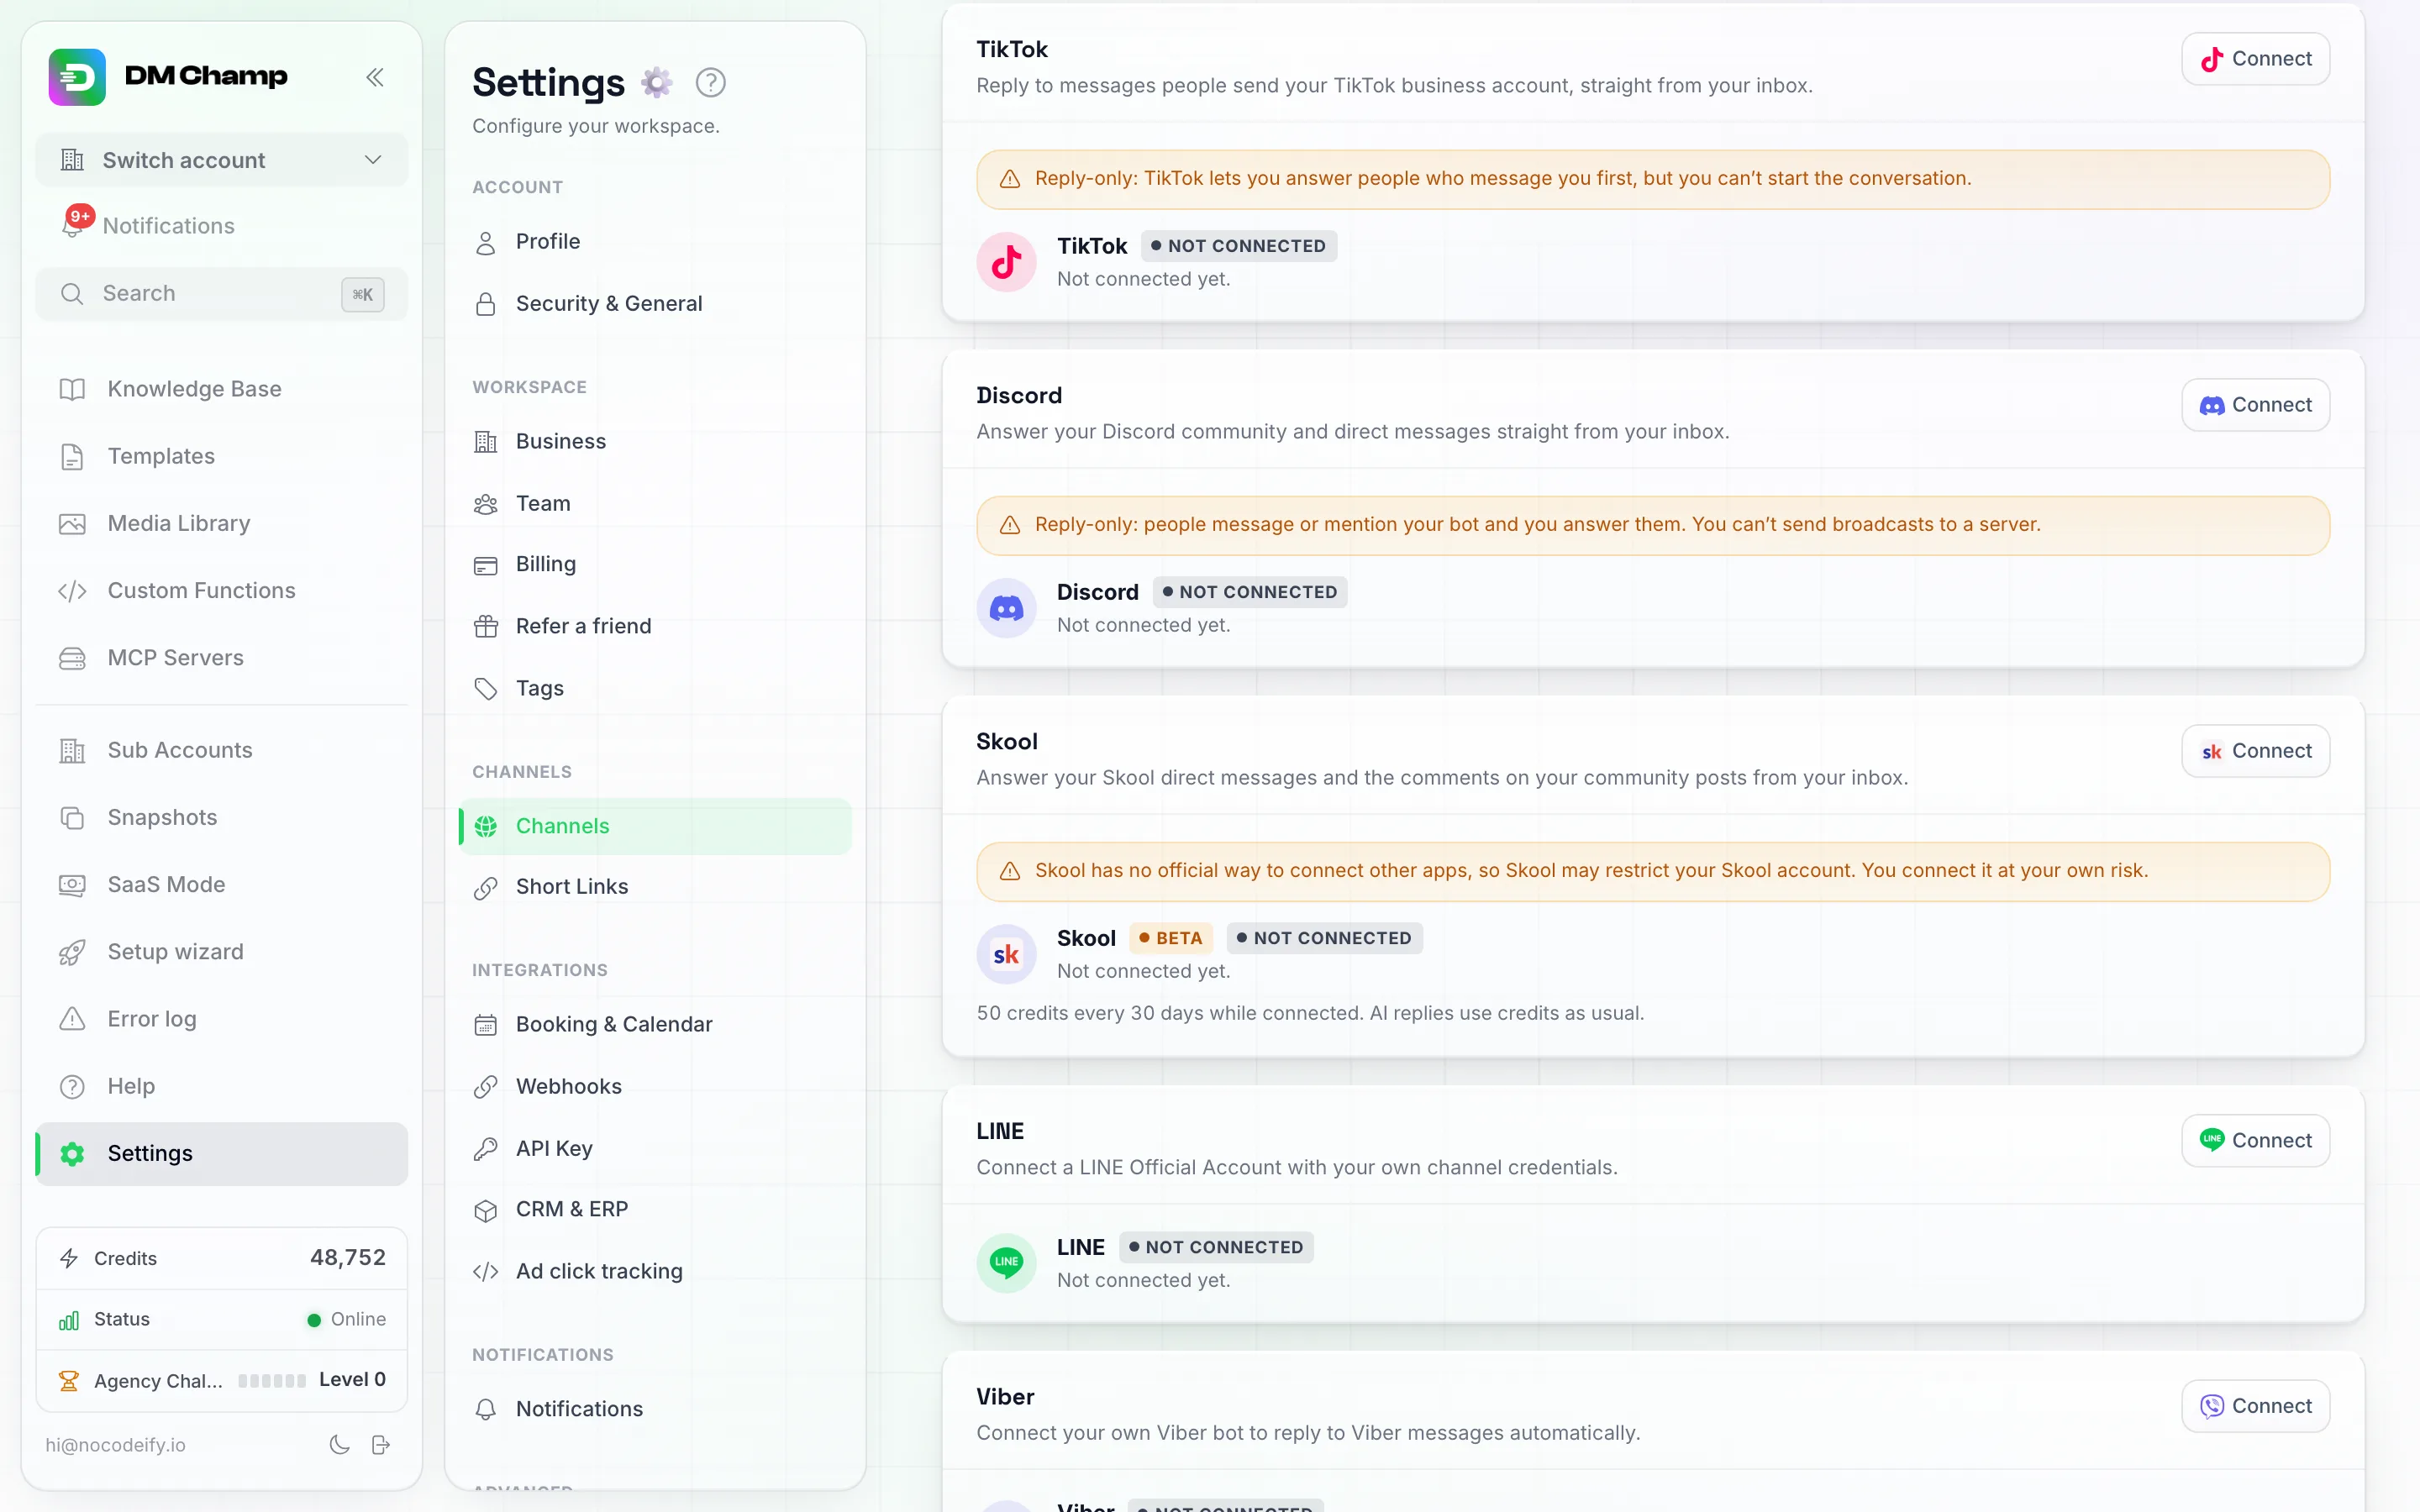Click the TikTok round logo avatar
This screenshot has height=1512, width=2420.
click(1007, 262)
